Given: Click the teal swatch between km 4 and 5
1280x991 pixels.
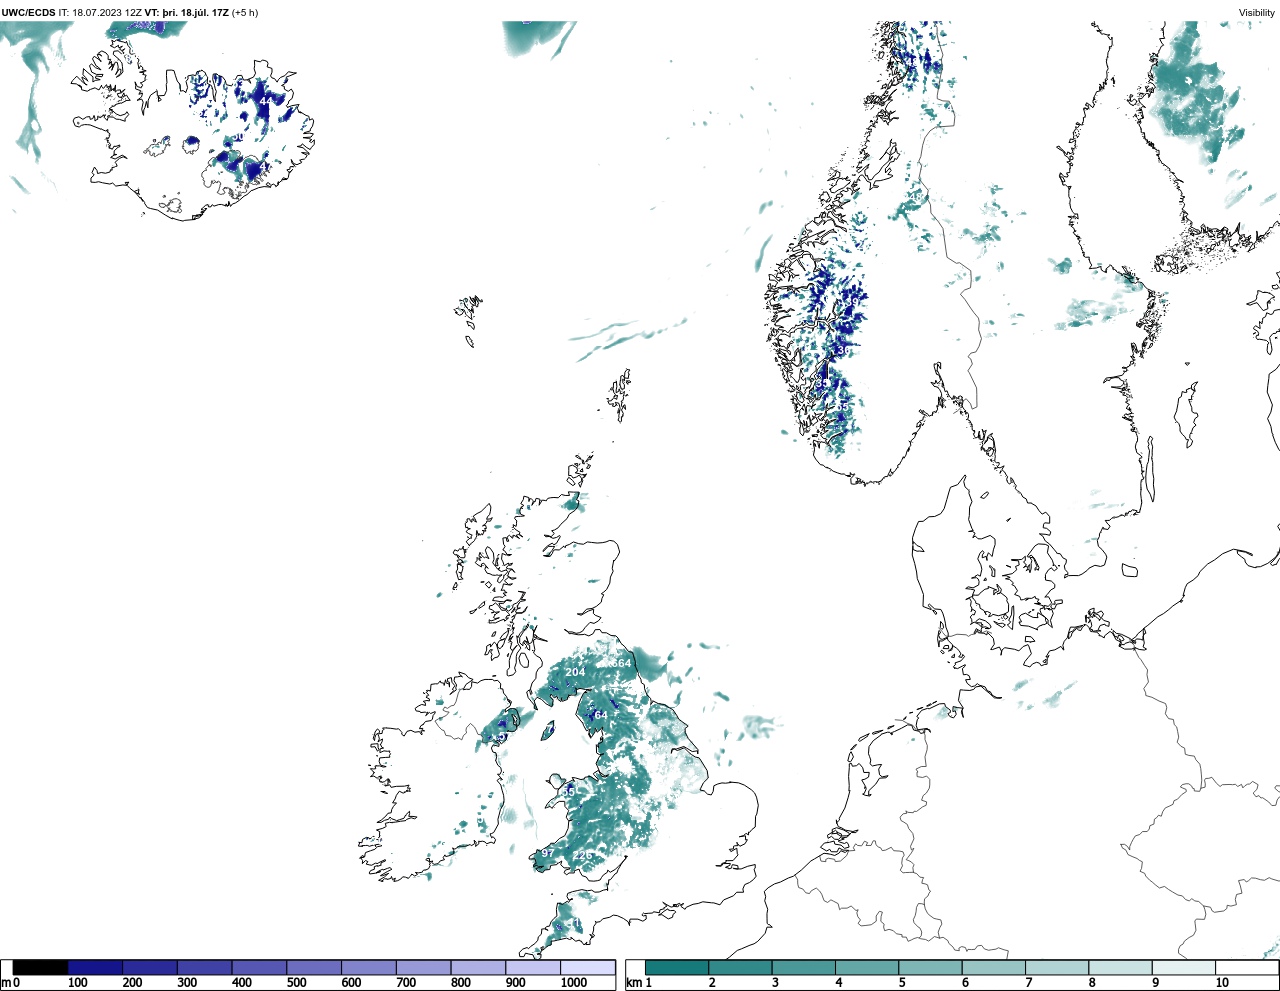Looking at the screenshot, I should [x=867, y=968].
